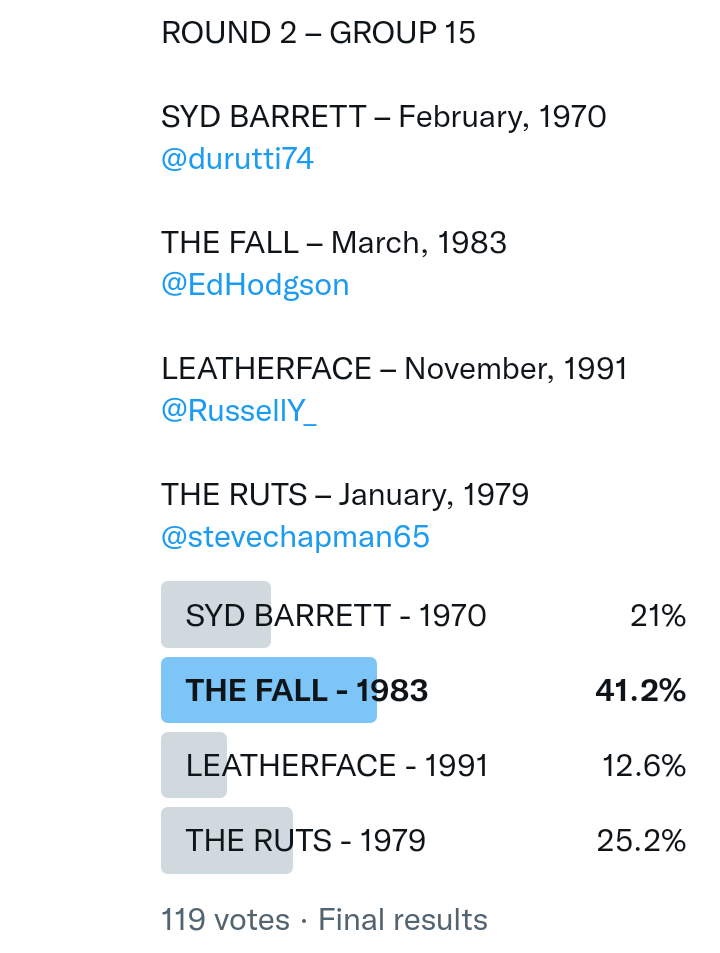The width and height of the screenshot is (720, 953).
Task: Open the @durutti74 profile mention
Action: (x=237, y=159)
